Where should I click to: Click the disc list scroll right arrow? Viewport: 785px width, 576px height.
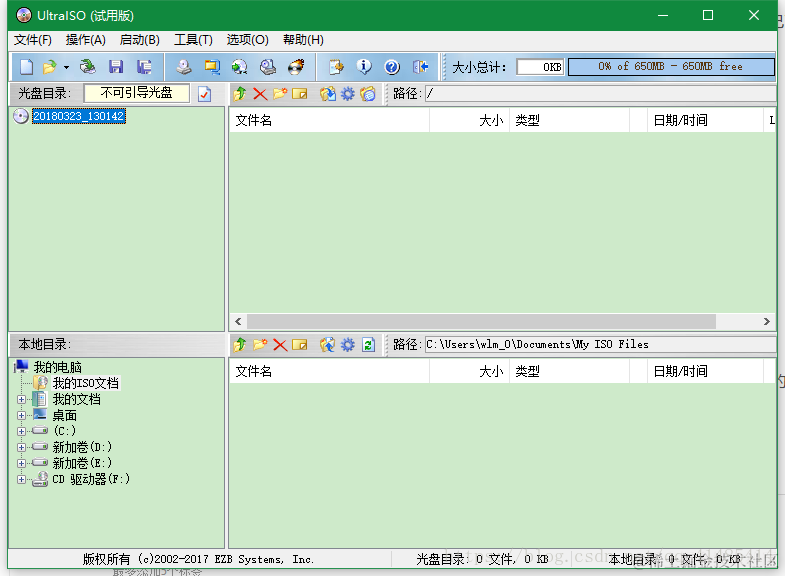(766, 321)
